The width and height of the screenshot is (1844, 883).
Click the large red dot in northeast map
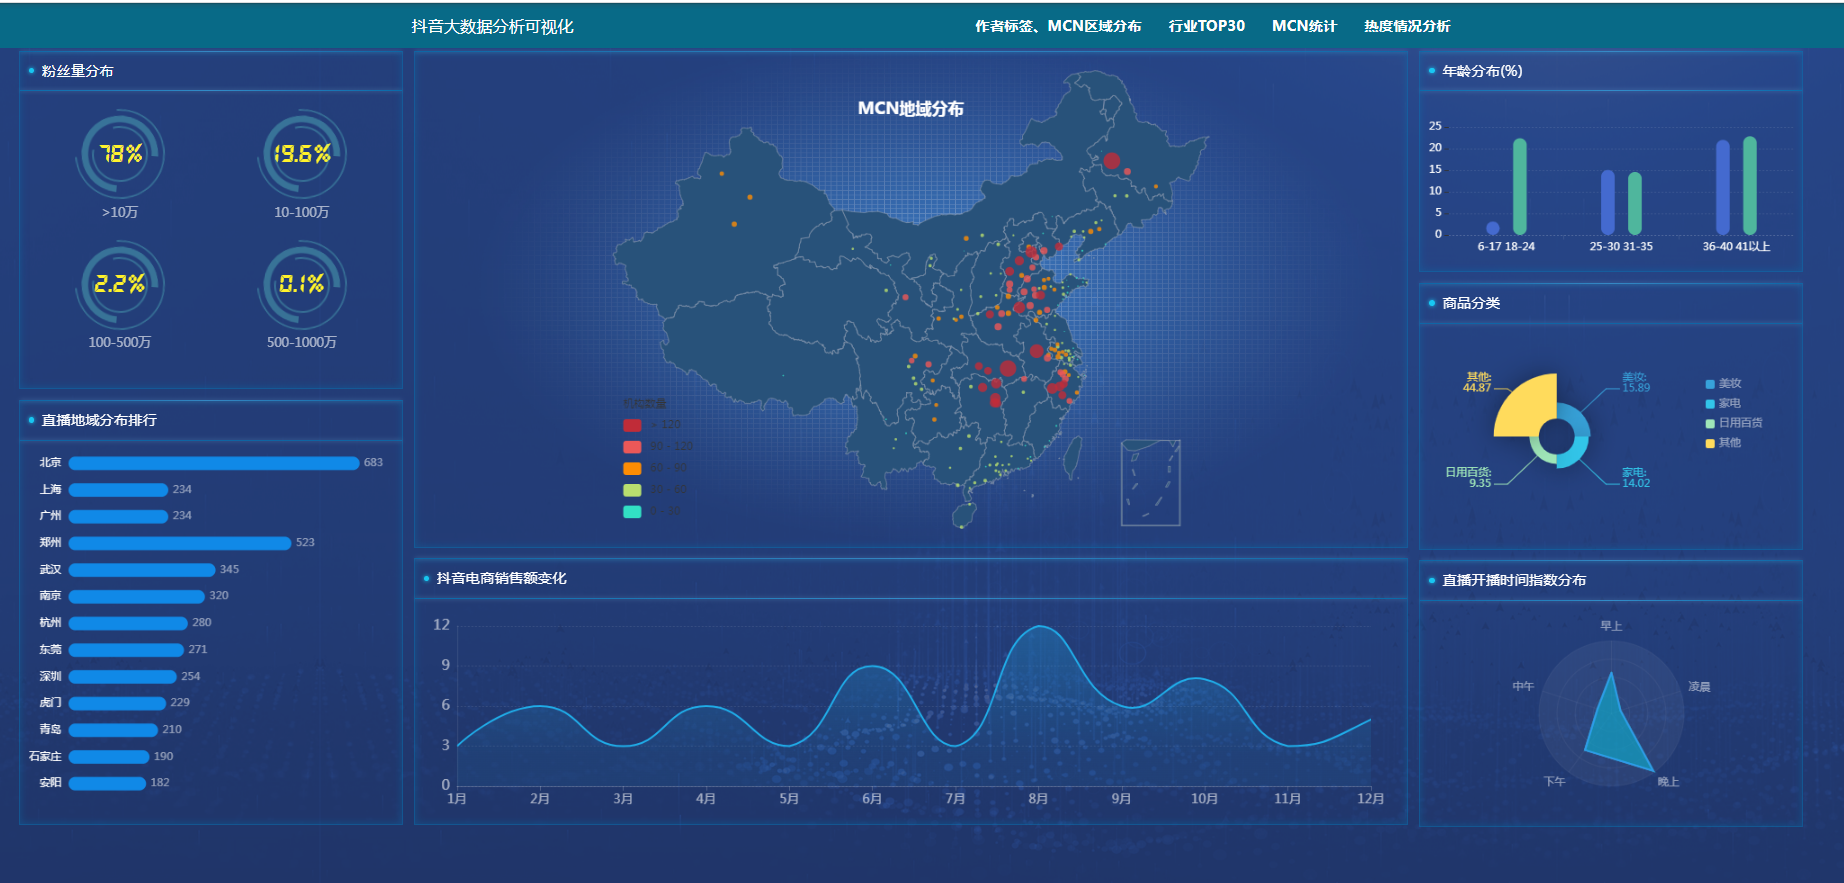tap(1111, 161)
